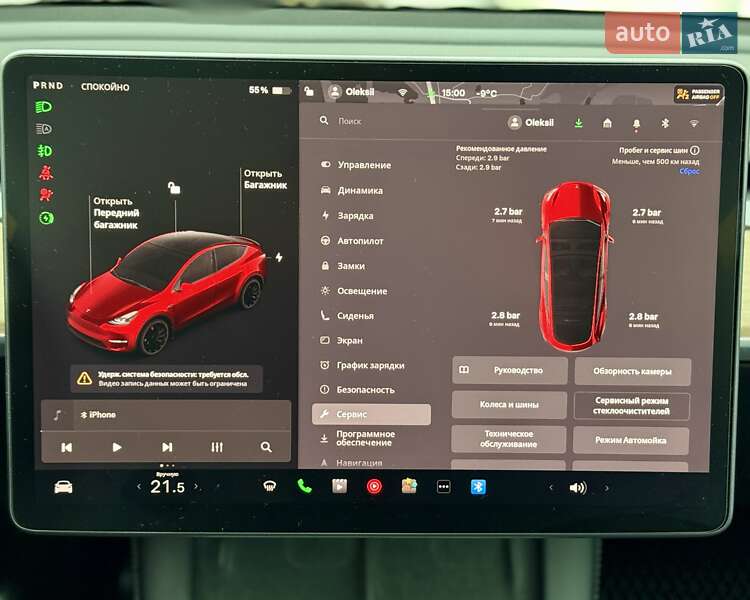Tap the rear-right 2.8 bar reading
The width and height of the screenshot is (750, 600).
pyautogui.click(x=643, y=320)
